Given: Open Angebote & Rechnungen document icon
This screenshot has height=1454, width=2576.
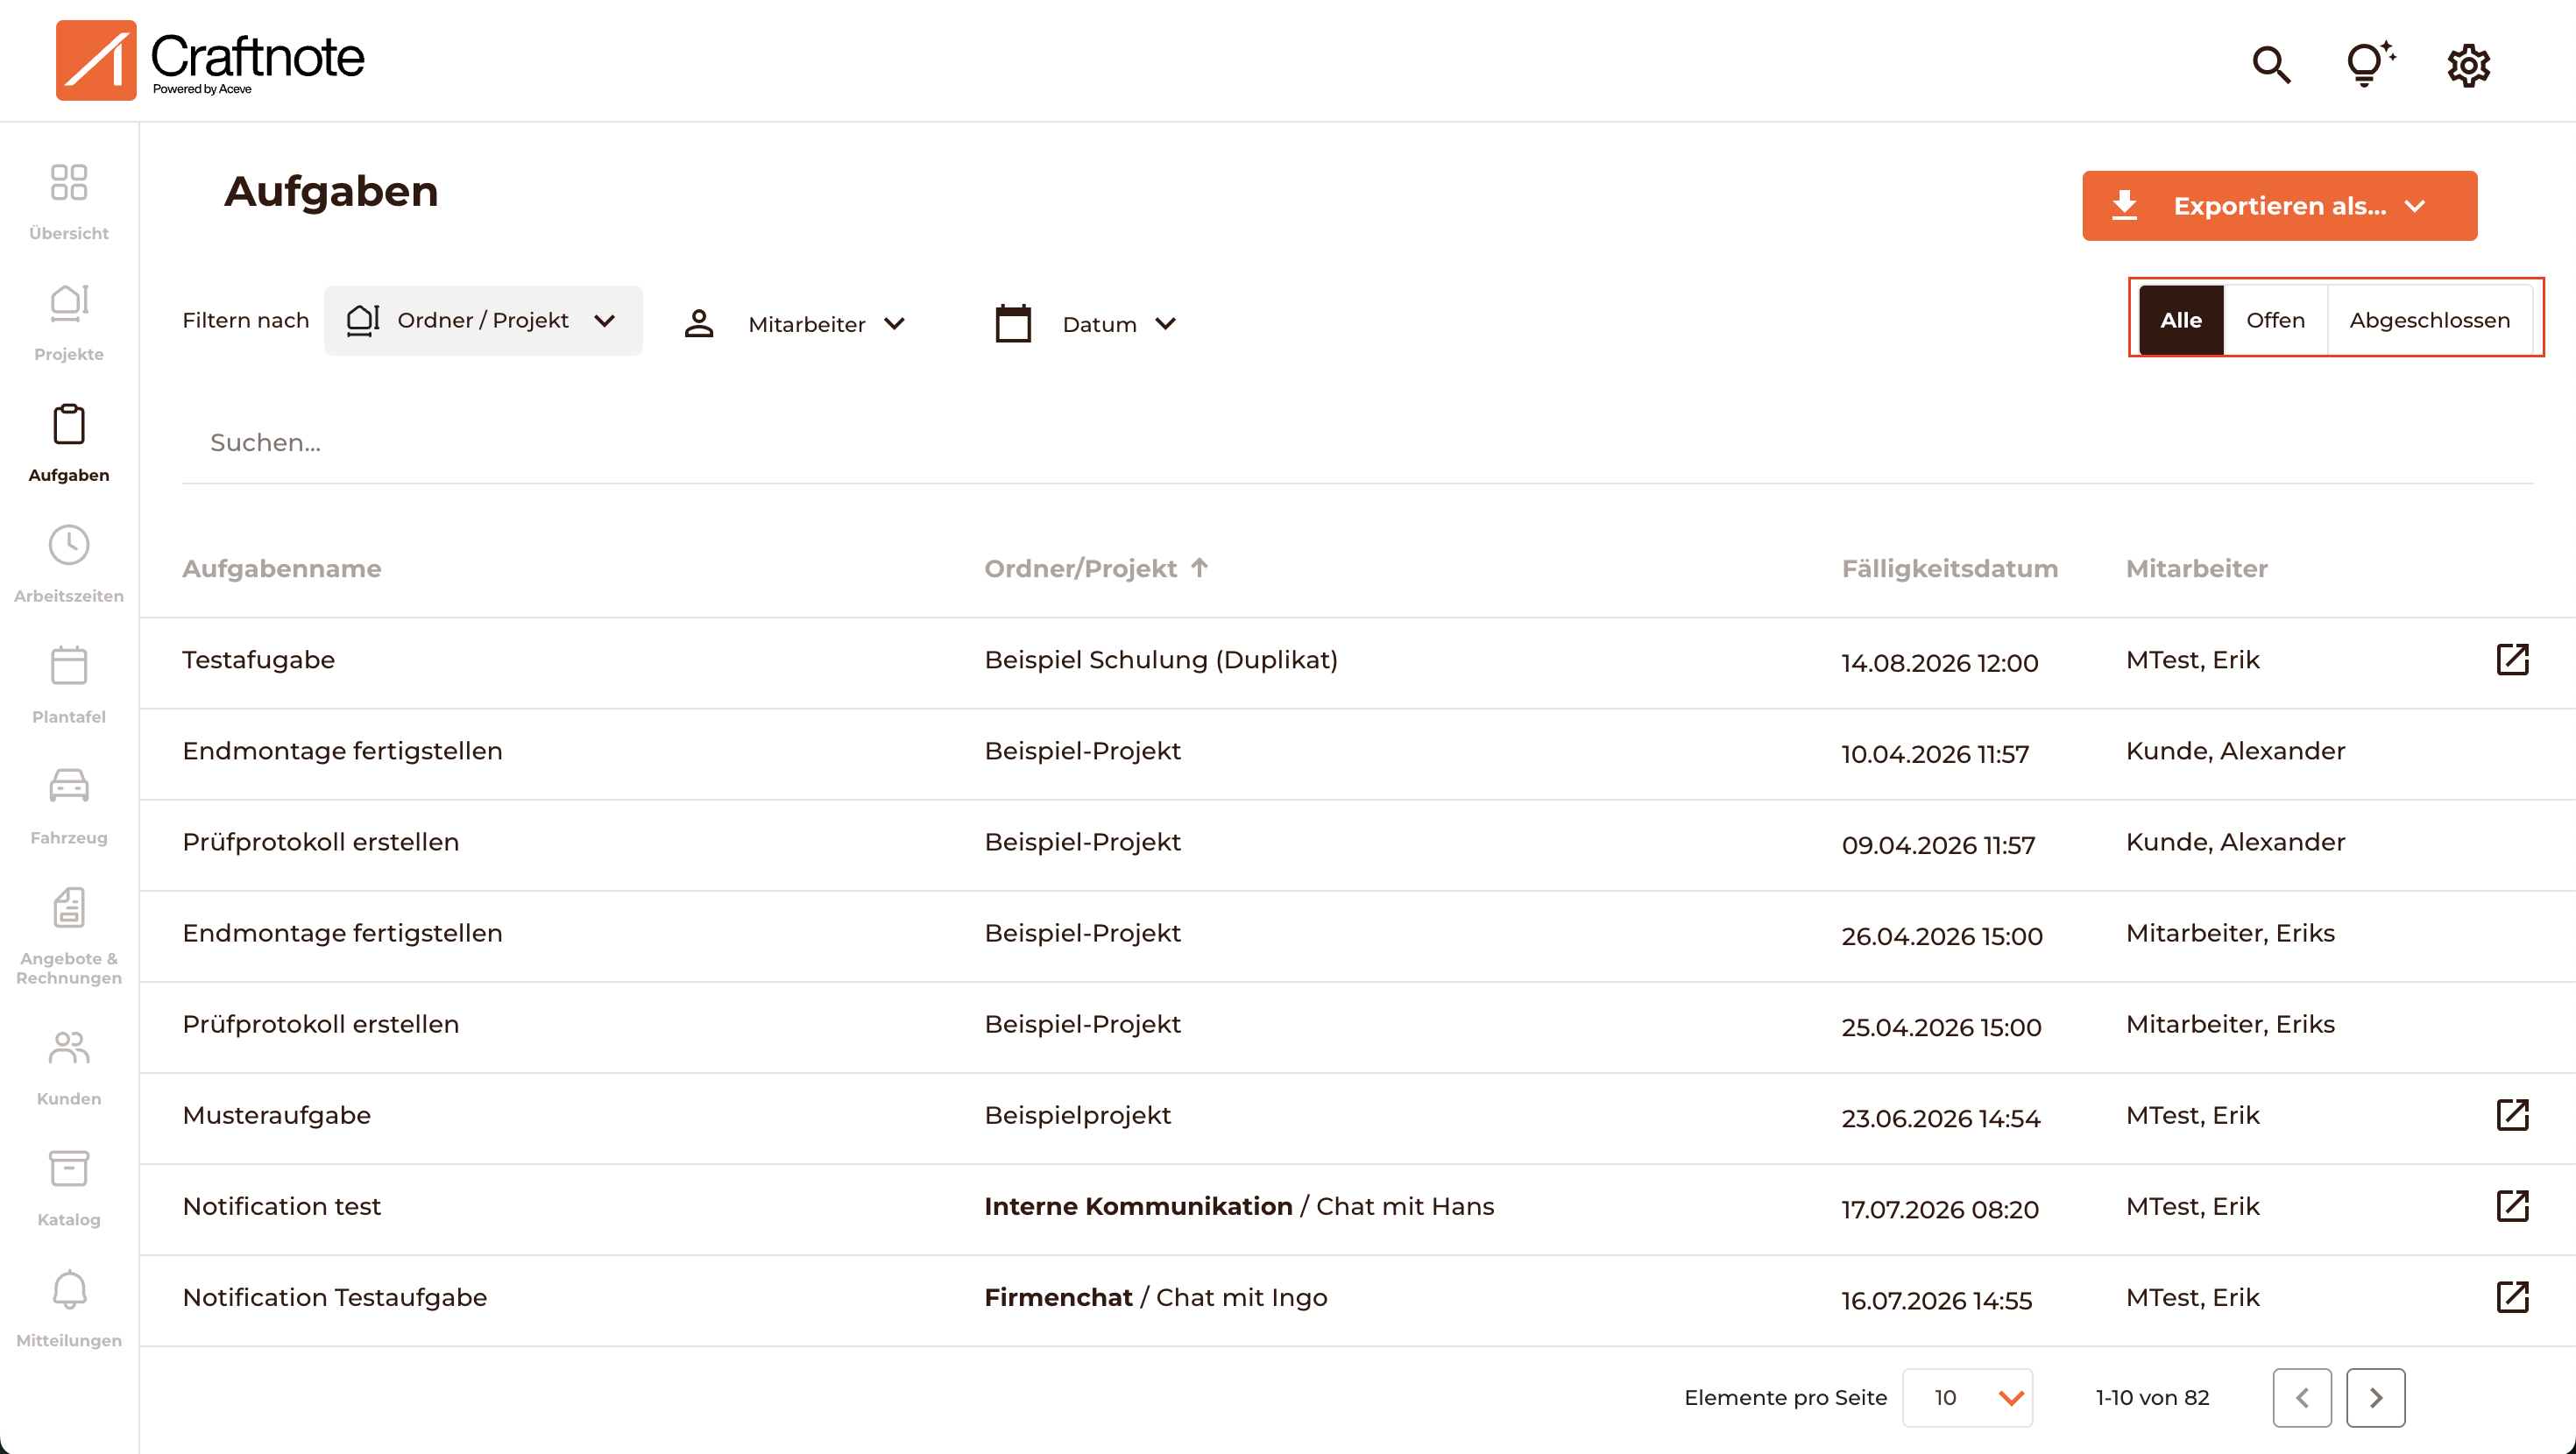Looking at the screenshot, I should coord(69,907).
